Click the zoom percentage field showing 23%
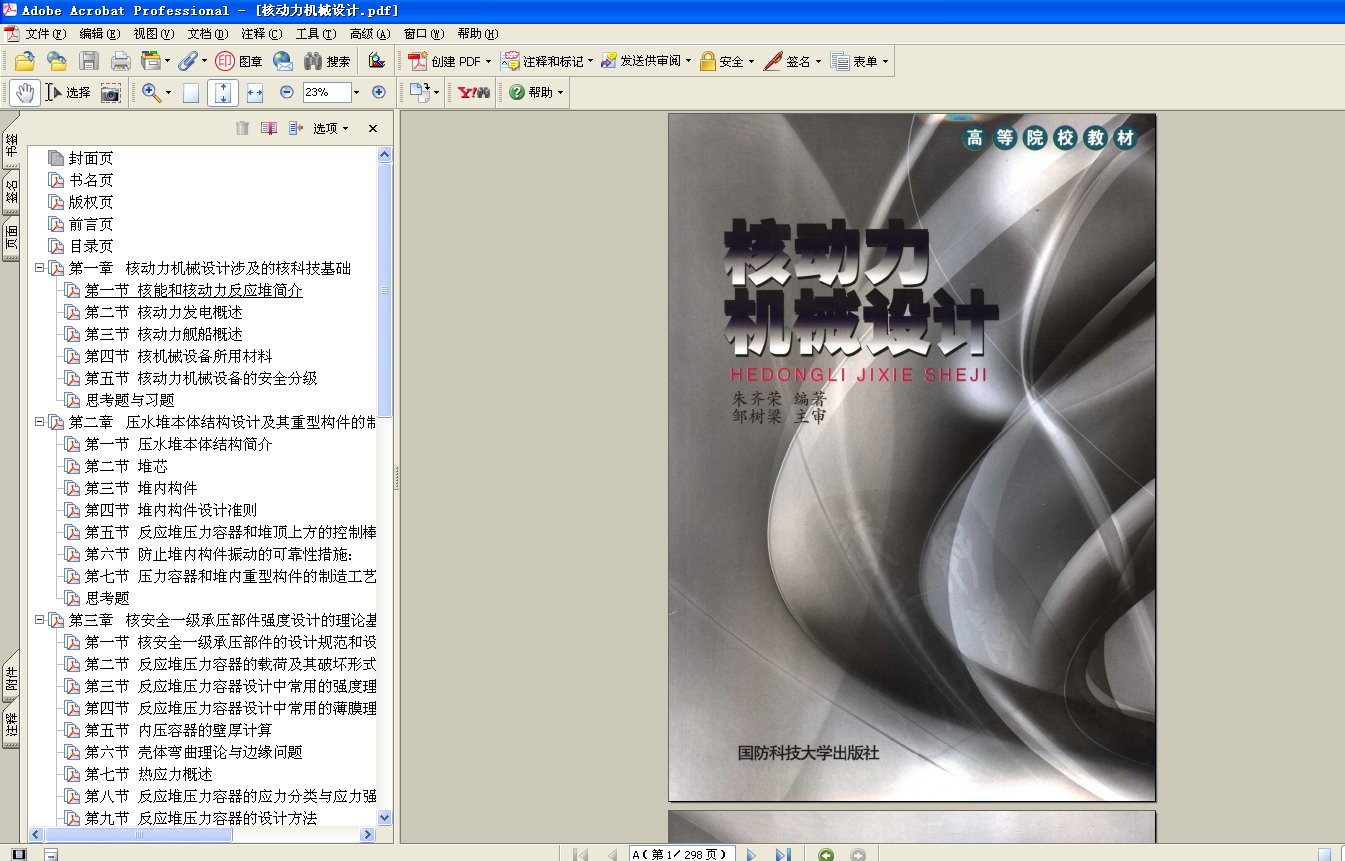The width and height of the screenshot is (1345, 861). click(327, 93)
